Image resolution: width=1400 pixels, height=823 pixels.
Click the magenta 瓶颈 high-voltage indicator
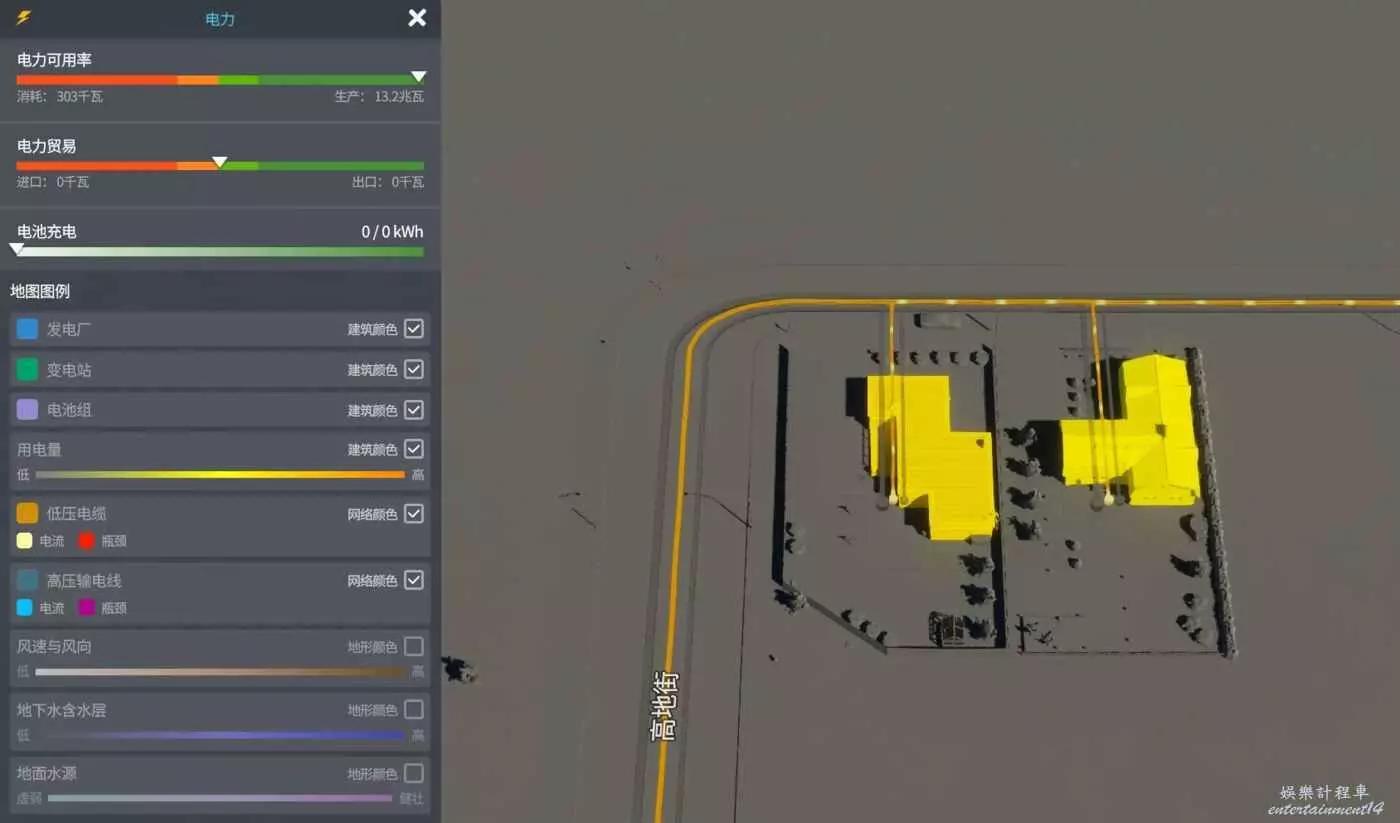(x=87, y=607)
